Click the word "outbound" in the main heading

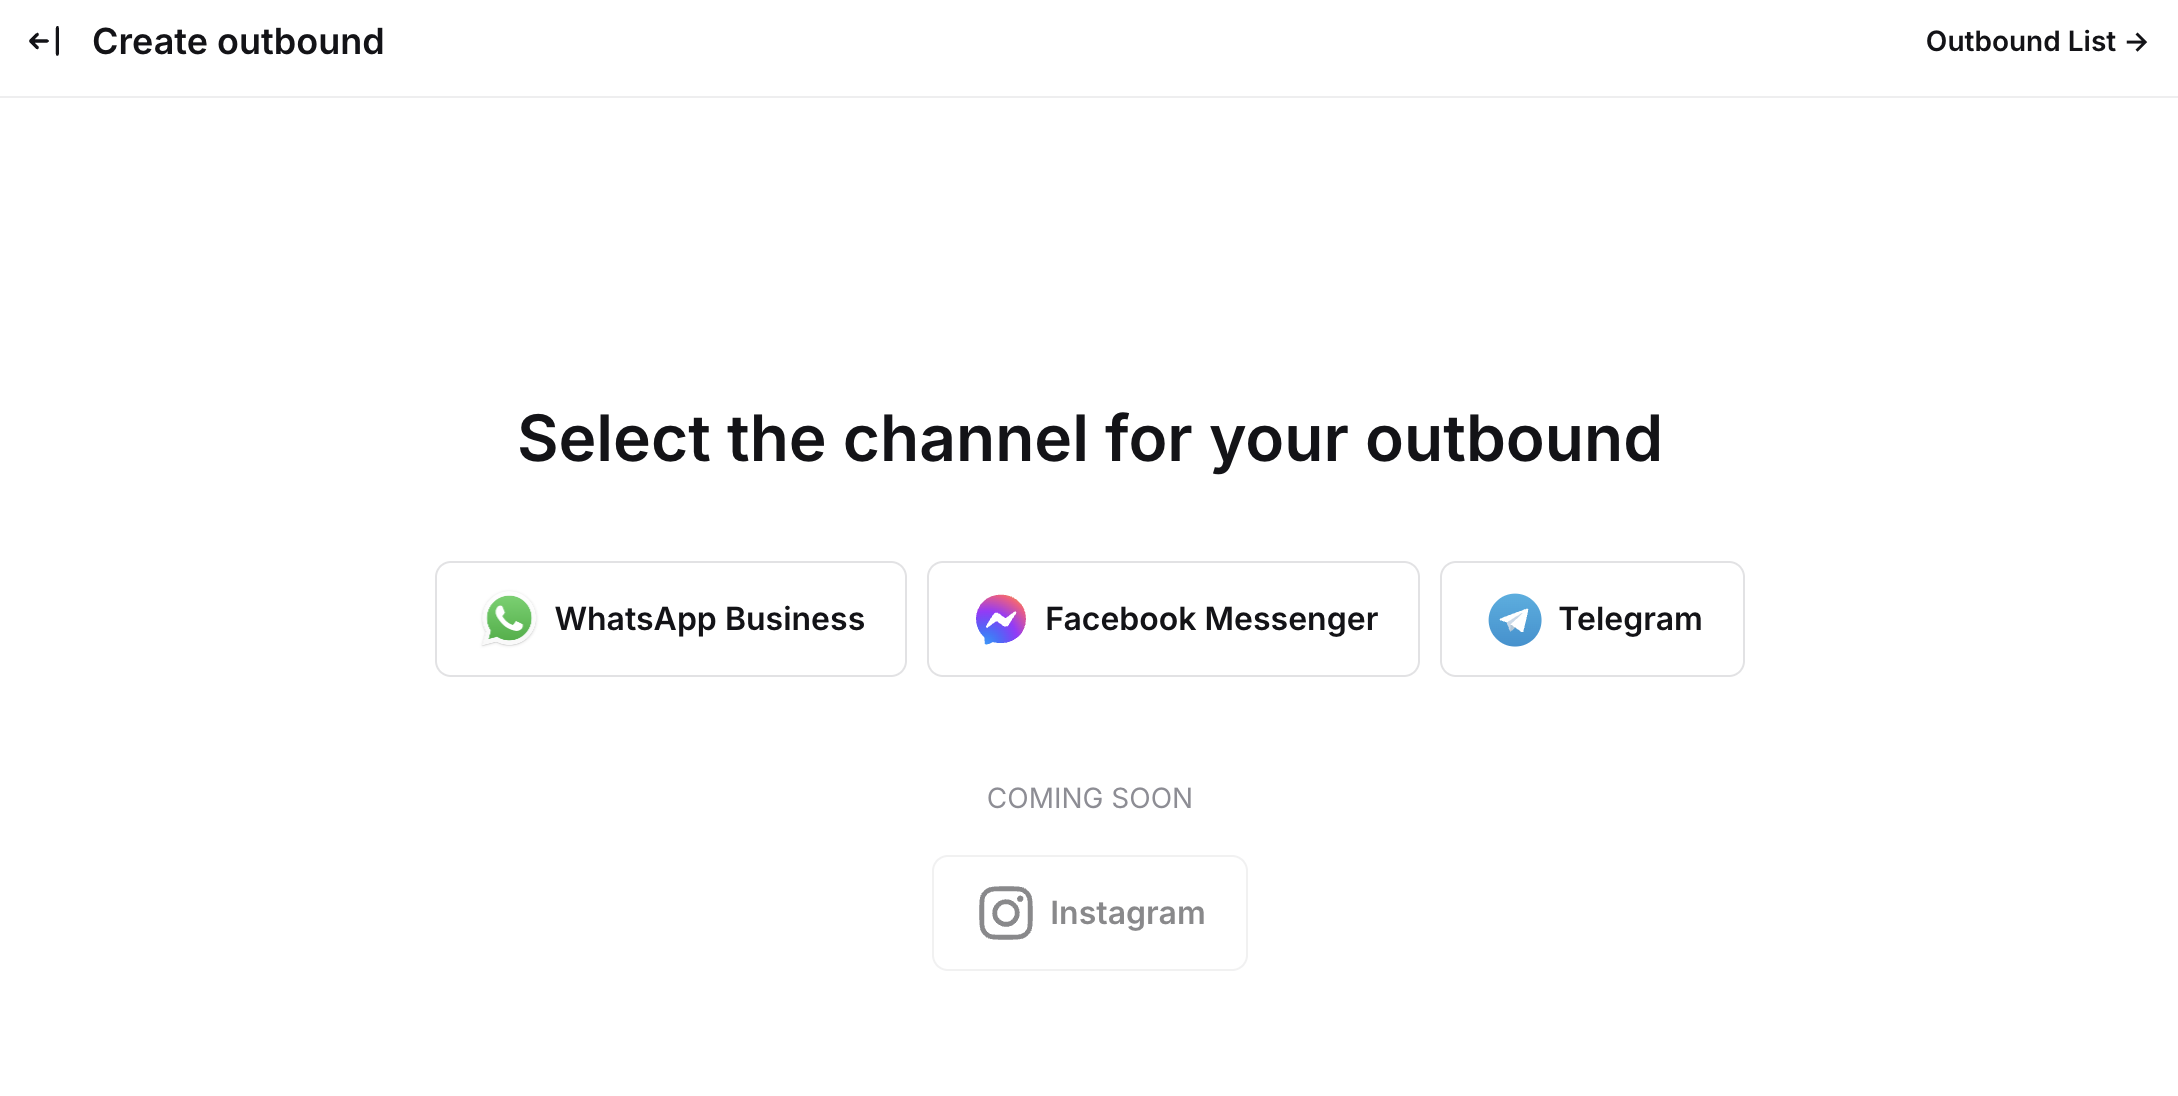[x=1513, y=438]
